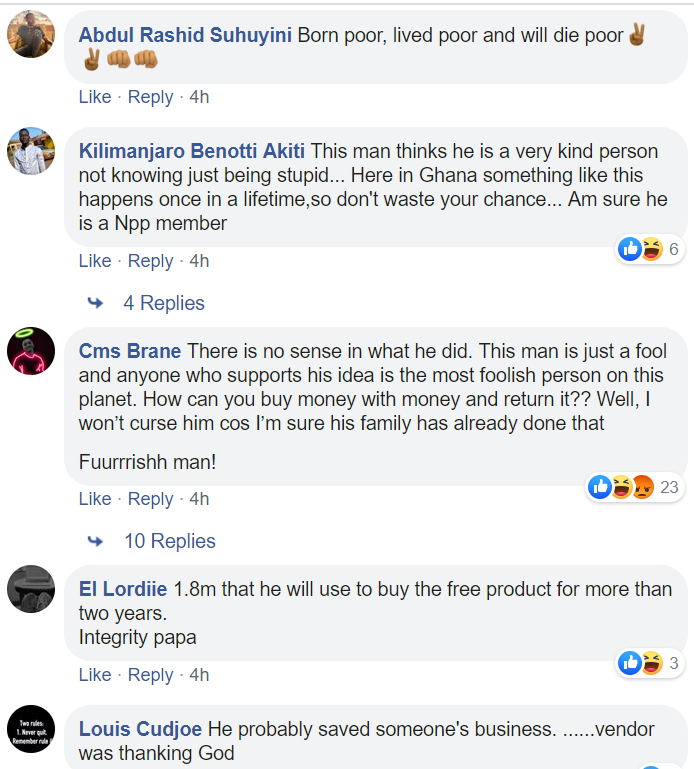Like El Lordiie's comment
694x769 pixels.
coord(95,675)
